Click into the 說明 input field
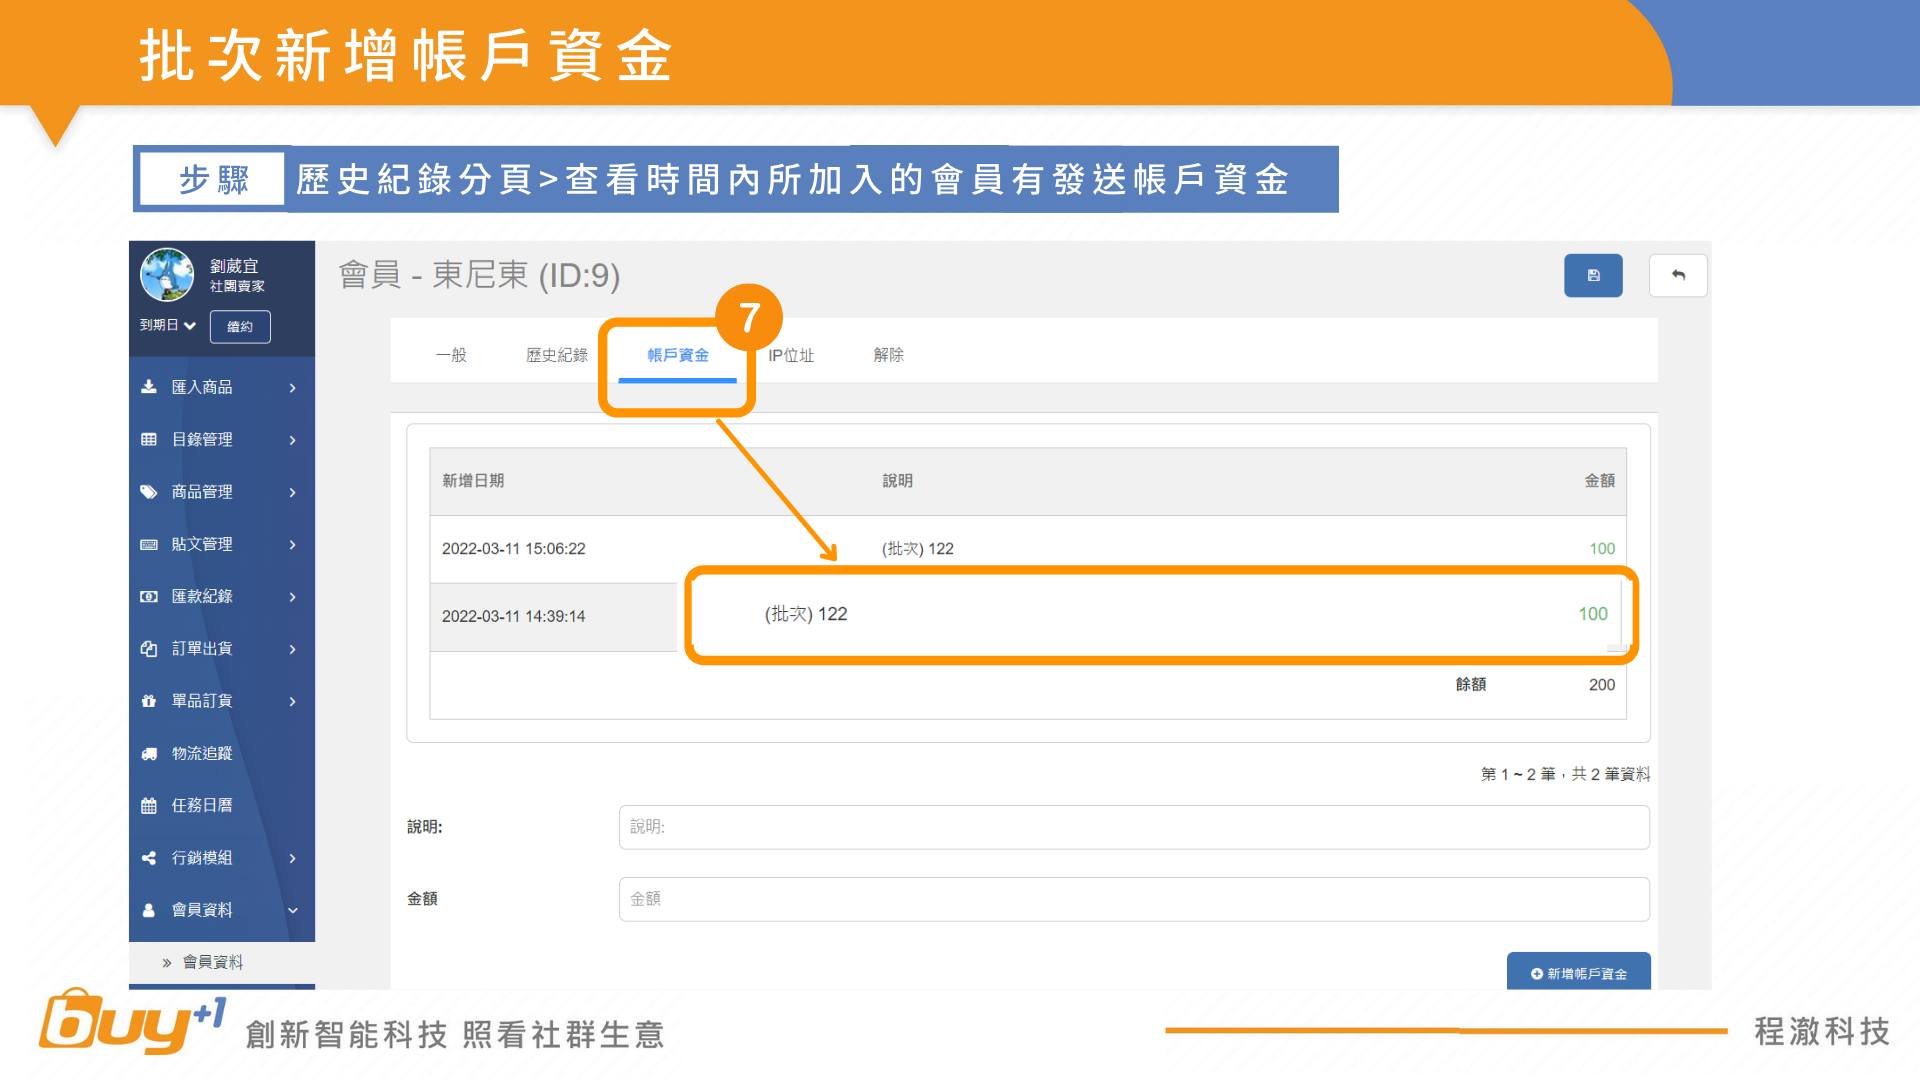 pyautogui.click(x=1133, y=827)
